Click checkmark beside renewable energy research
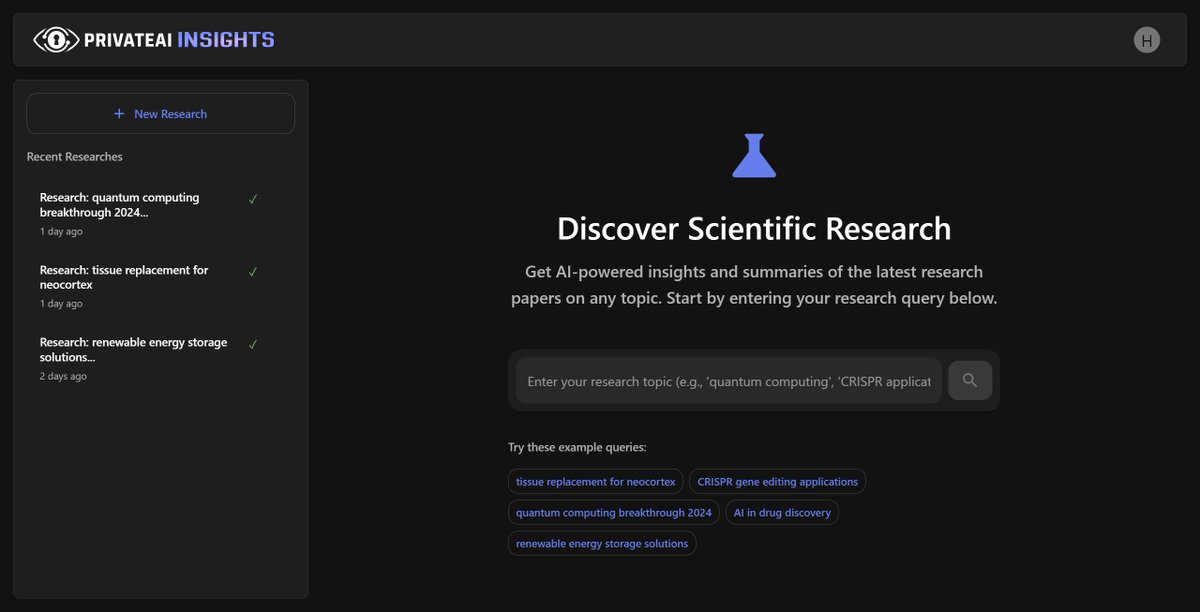Viewport: 1200px width, 612px height. (x=253, y=344)
